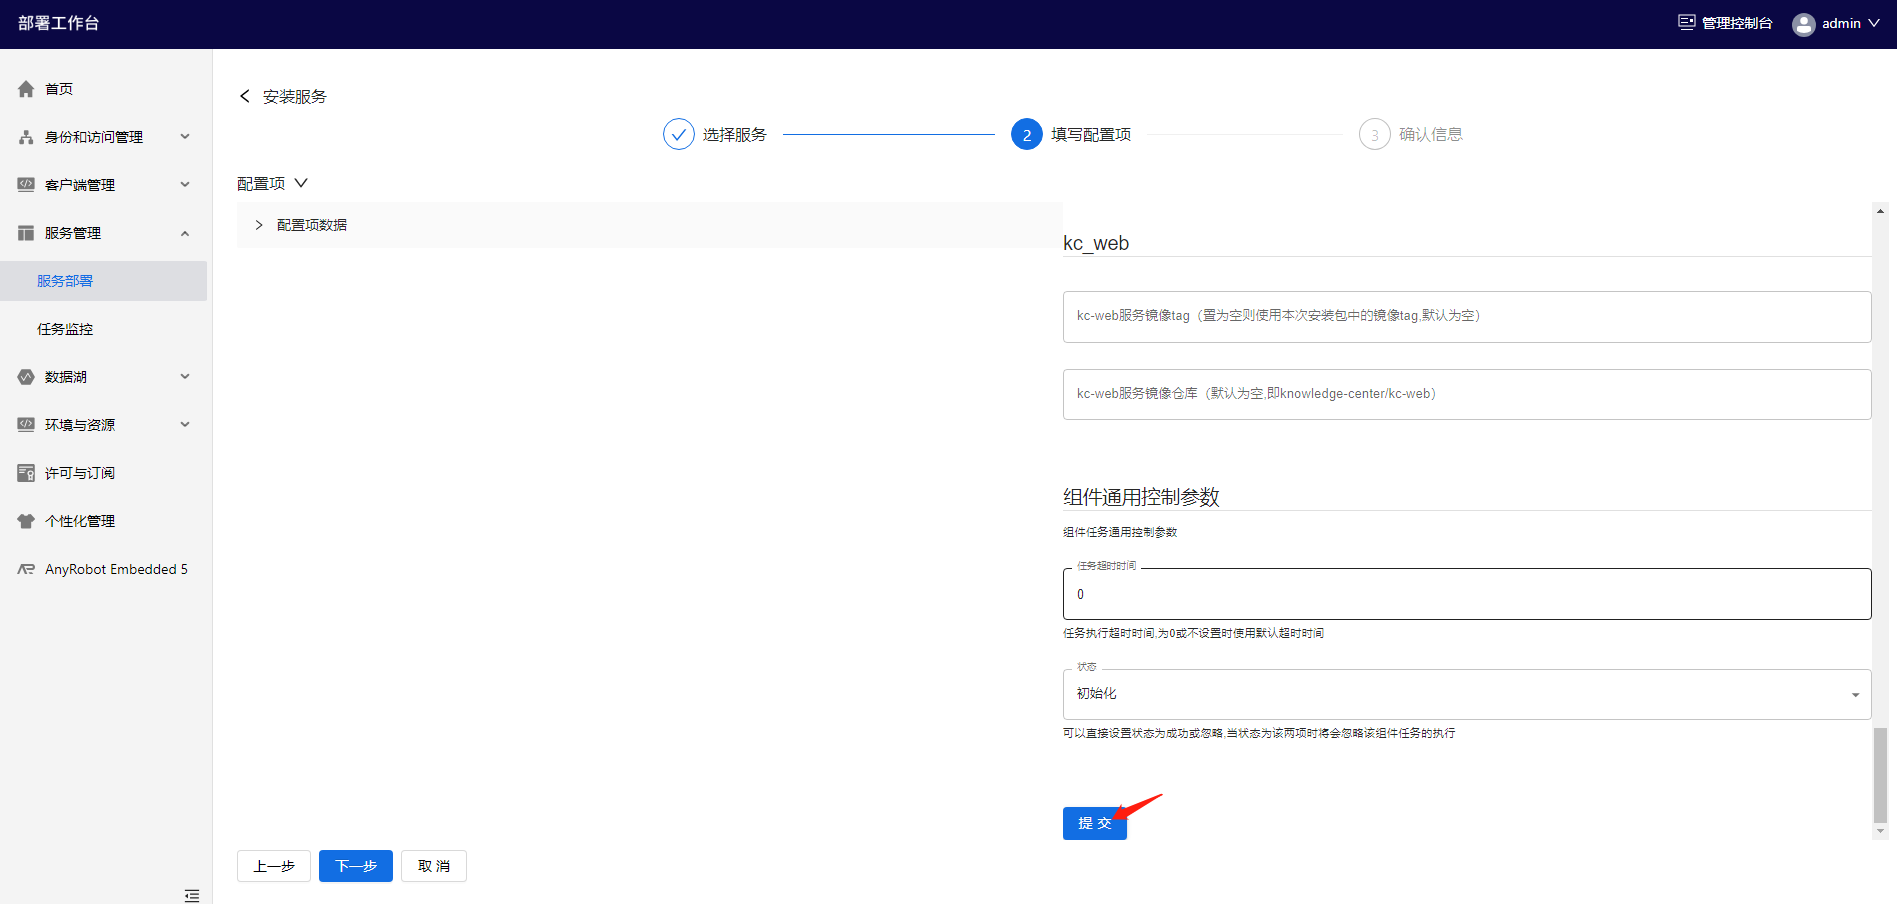The image size is (1897, 904).
Task: Click the kc-web服务镜像仓库 input field
Action: (x=1467, y=395)
